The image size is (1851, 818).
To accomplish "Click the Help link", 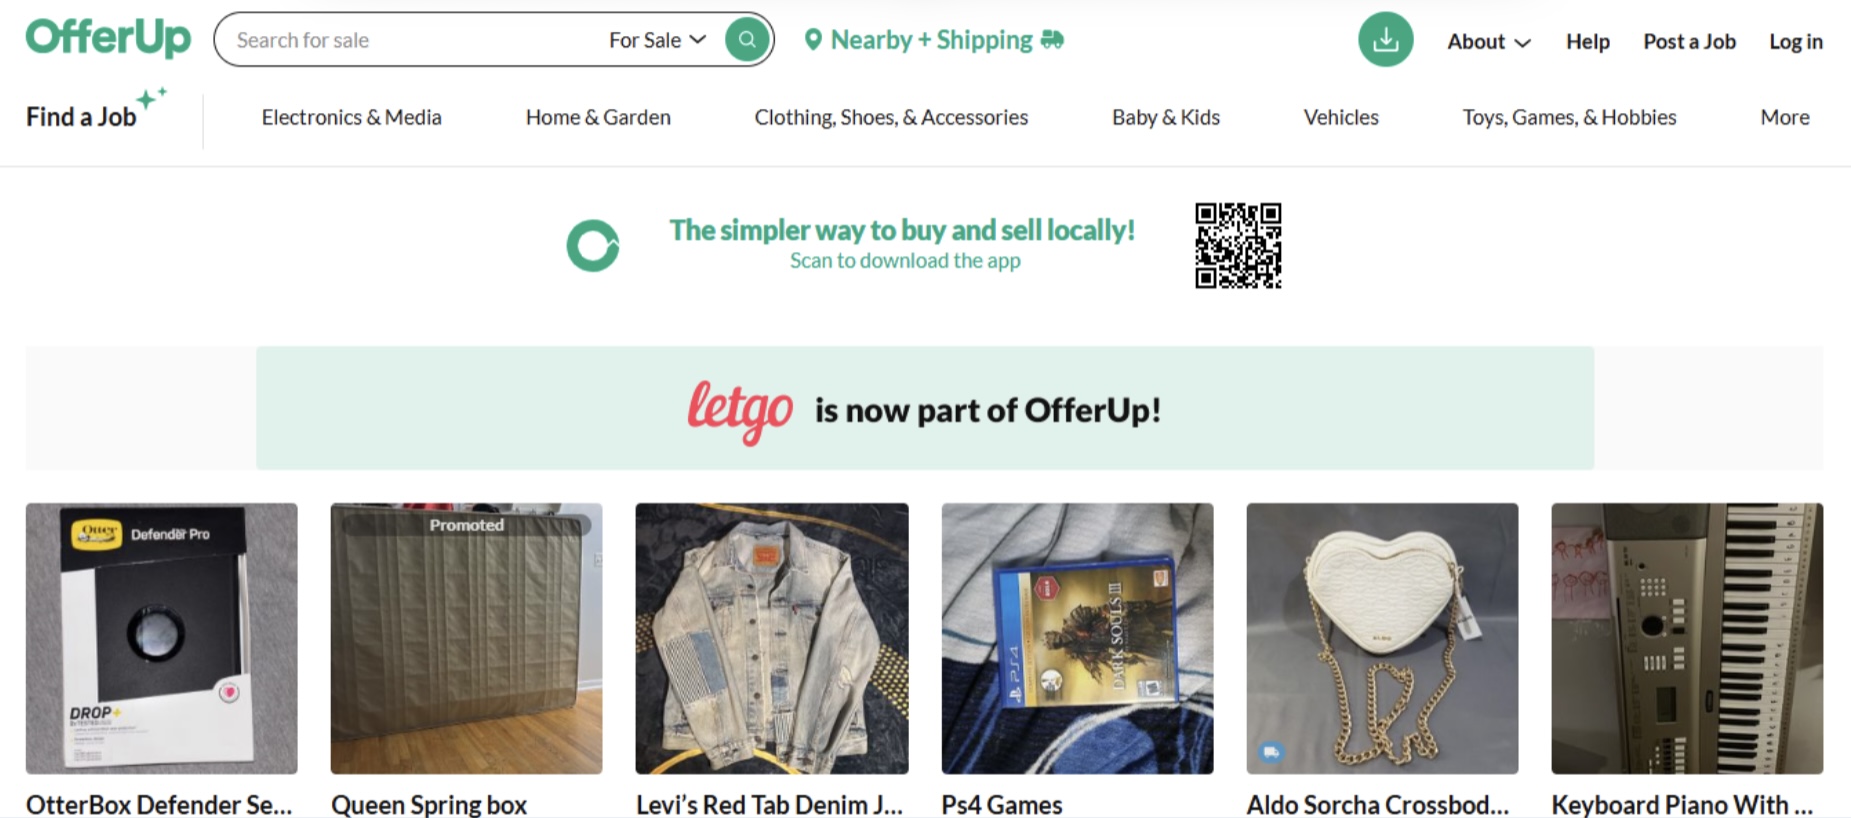I will click(x=1587, y=42).
